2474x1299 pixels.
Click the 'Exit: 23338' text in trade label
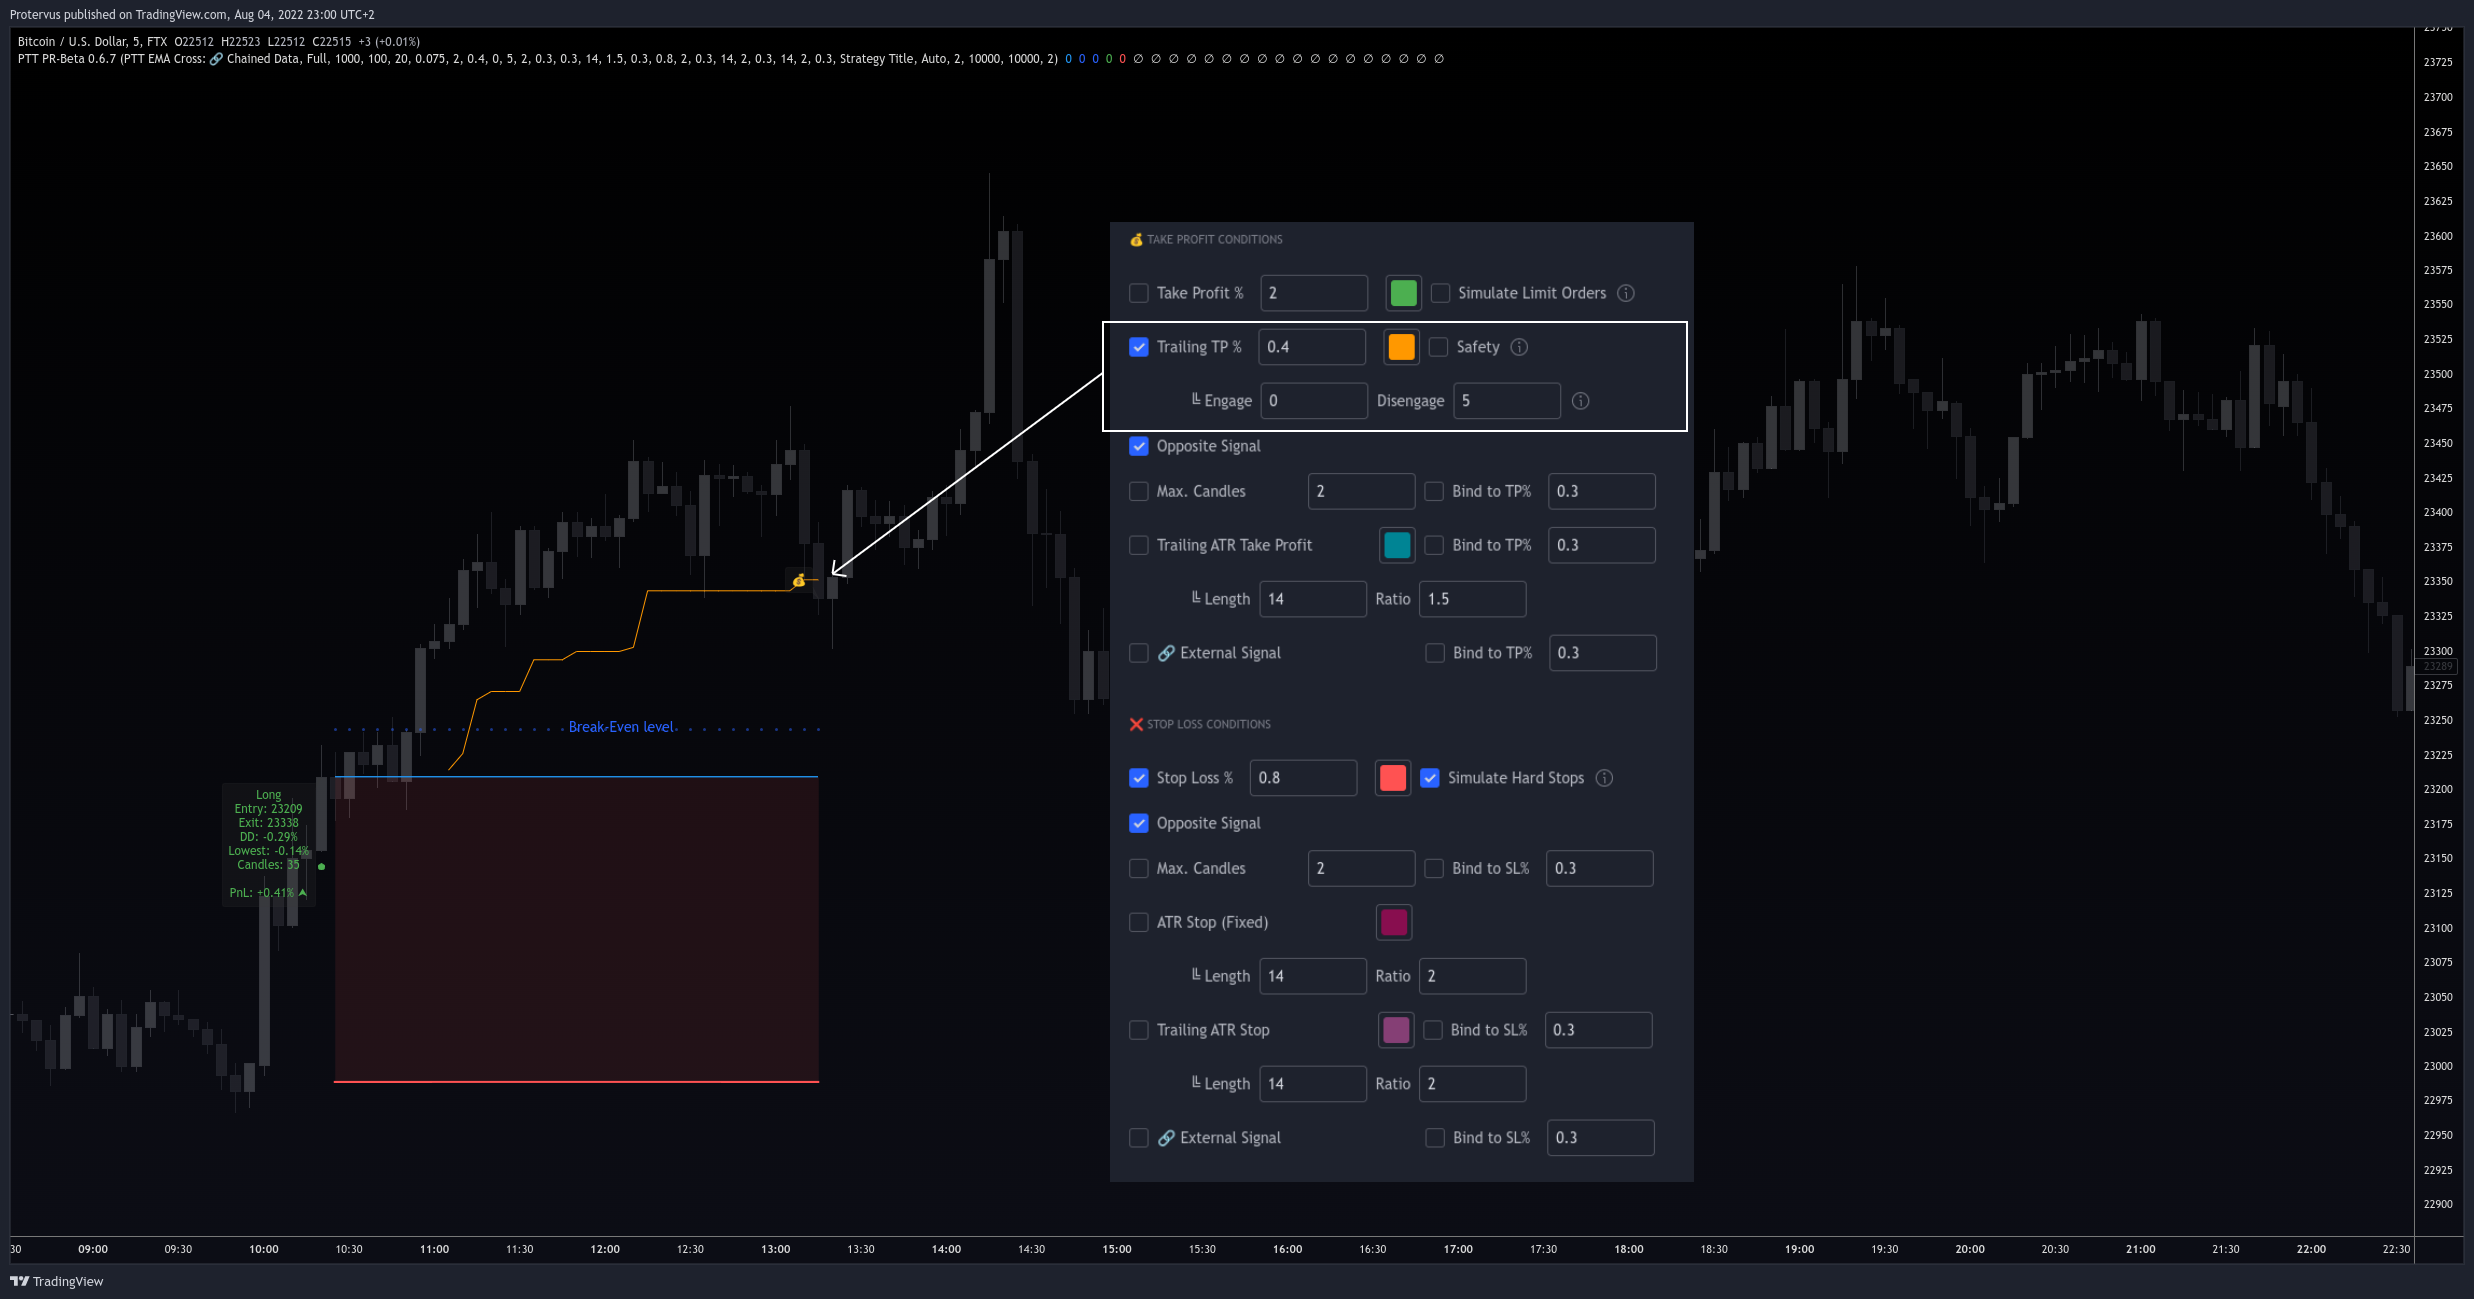coord(268,823)
